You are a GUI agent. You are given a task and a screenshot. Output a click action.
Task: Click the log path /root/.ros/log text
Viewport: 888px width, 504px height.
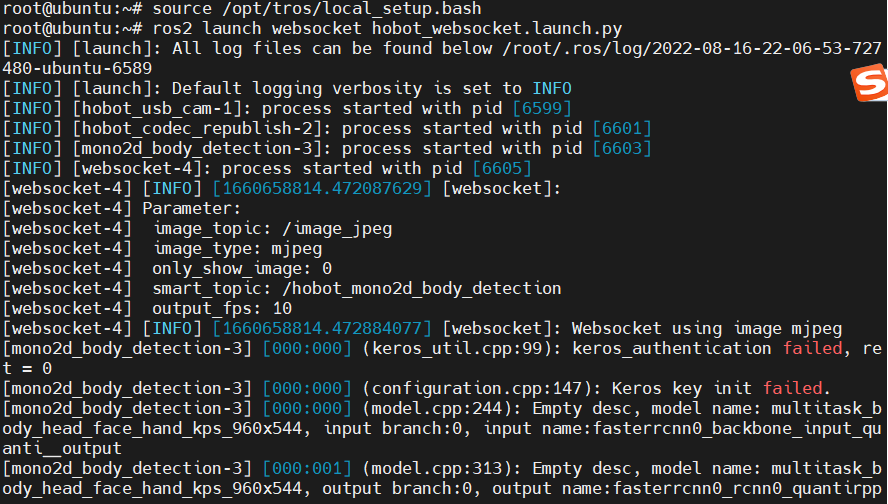692,49
